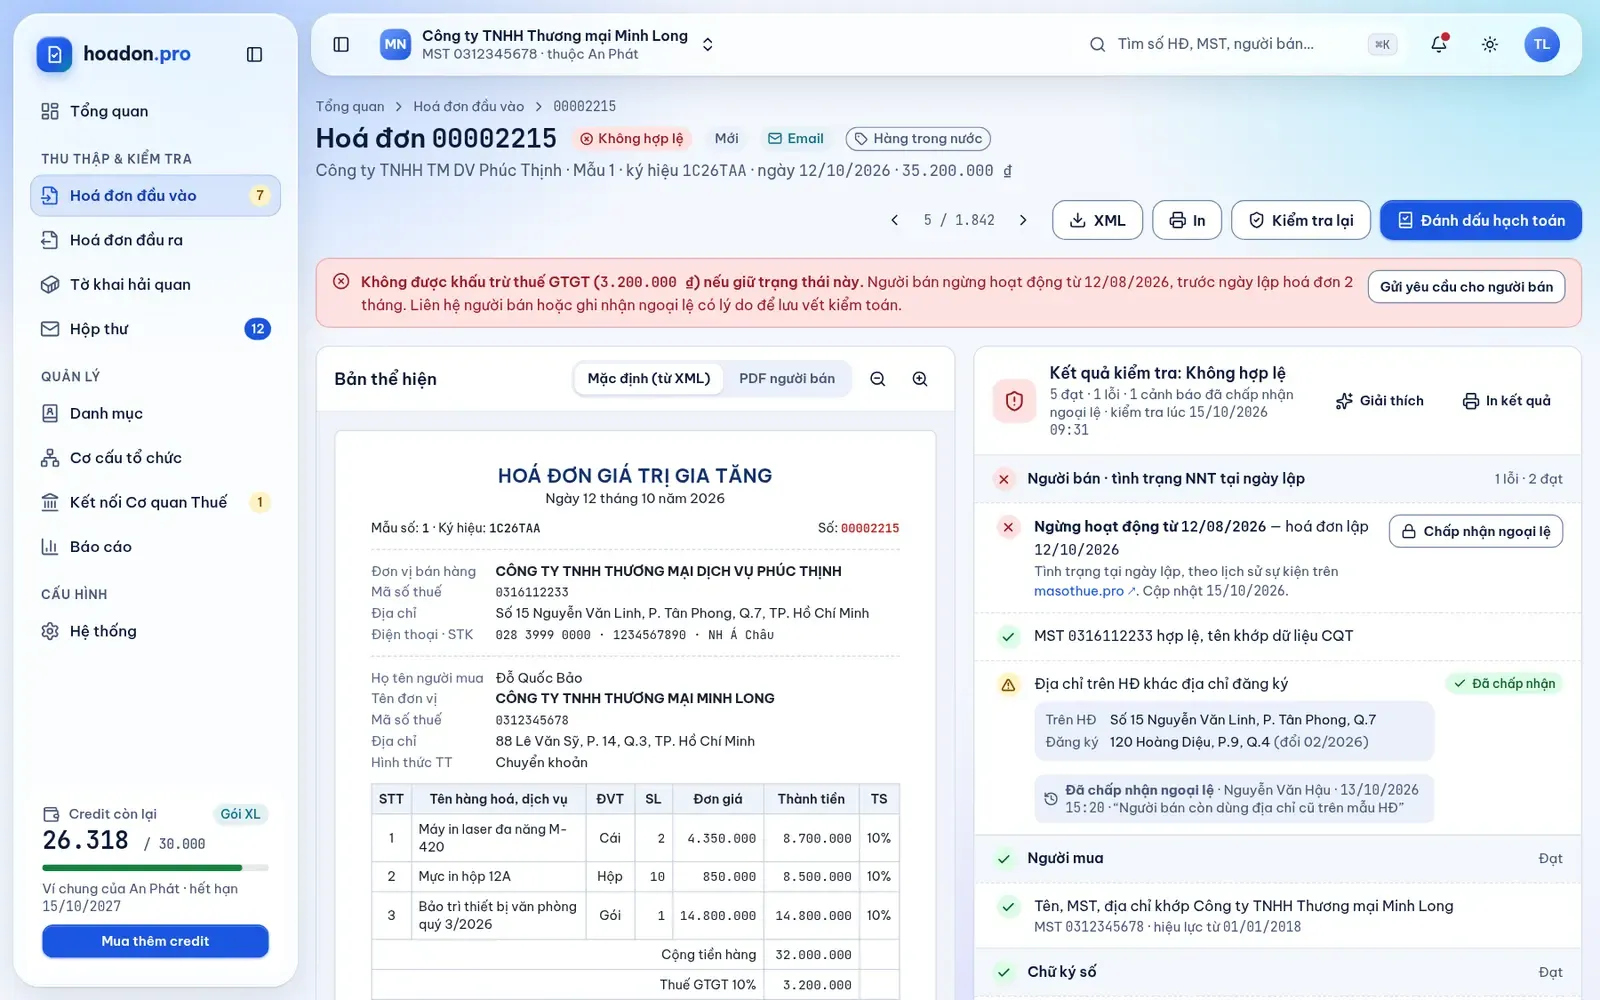The image size is (1600, 1000).
Task: Open the TL user avatar menu
Action: tap(1541, 44)
